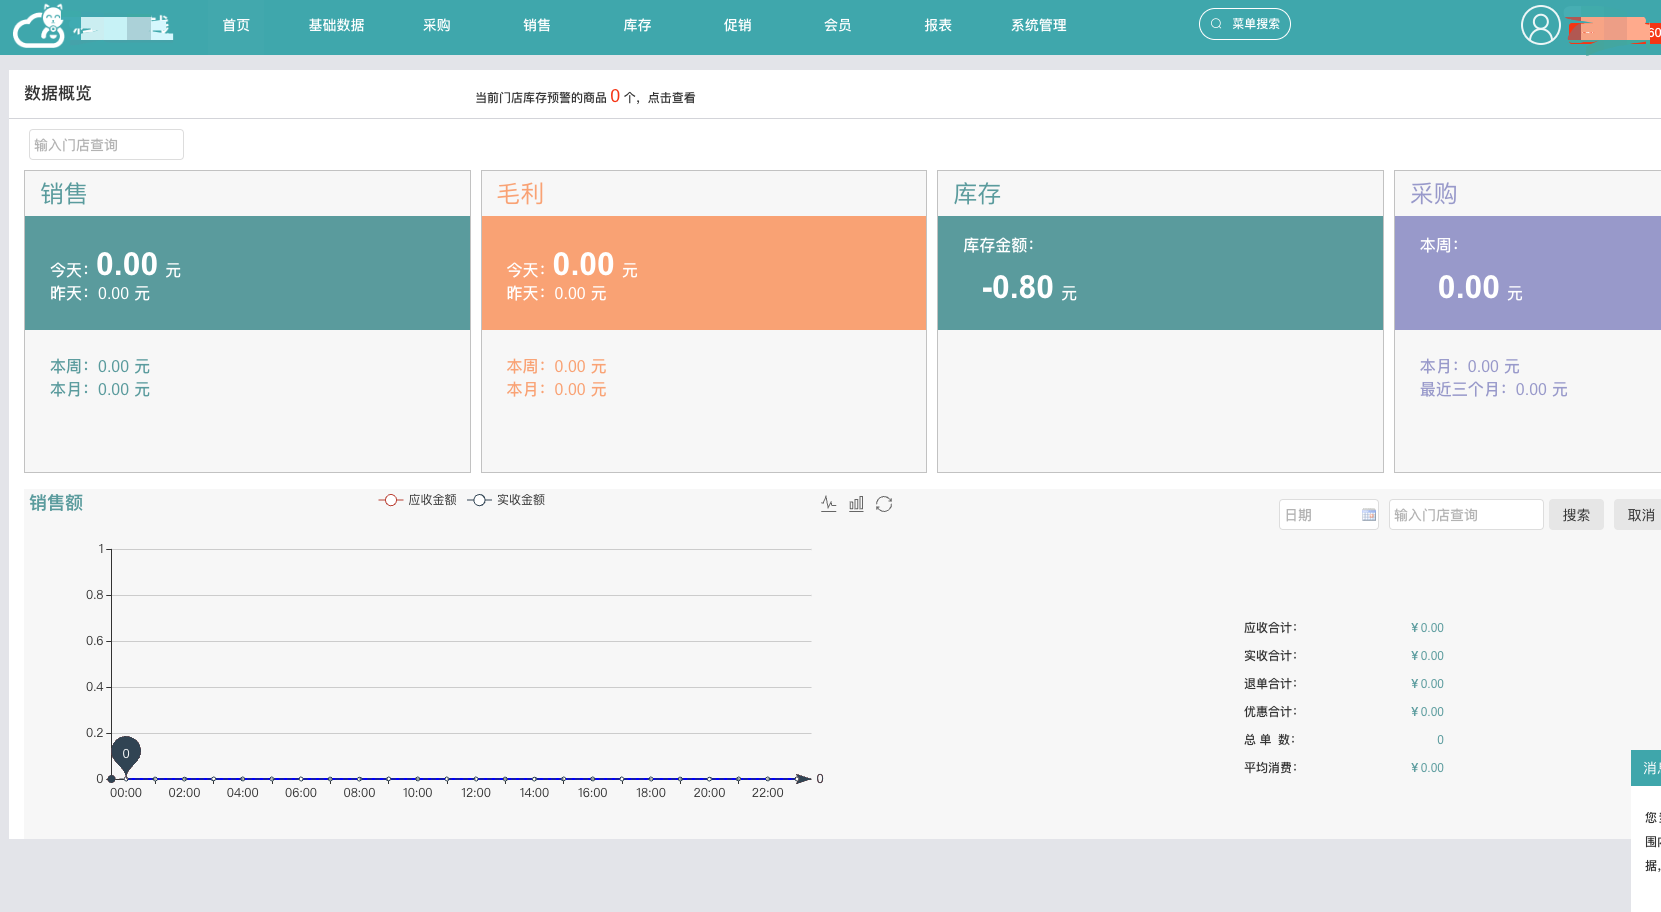Image resolution: width=1661 pixels, height=912 pixels.
Task: Click the 毛利 本月 0.00 元 text
Action: [x=556, y=389]
